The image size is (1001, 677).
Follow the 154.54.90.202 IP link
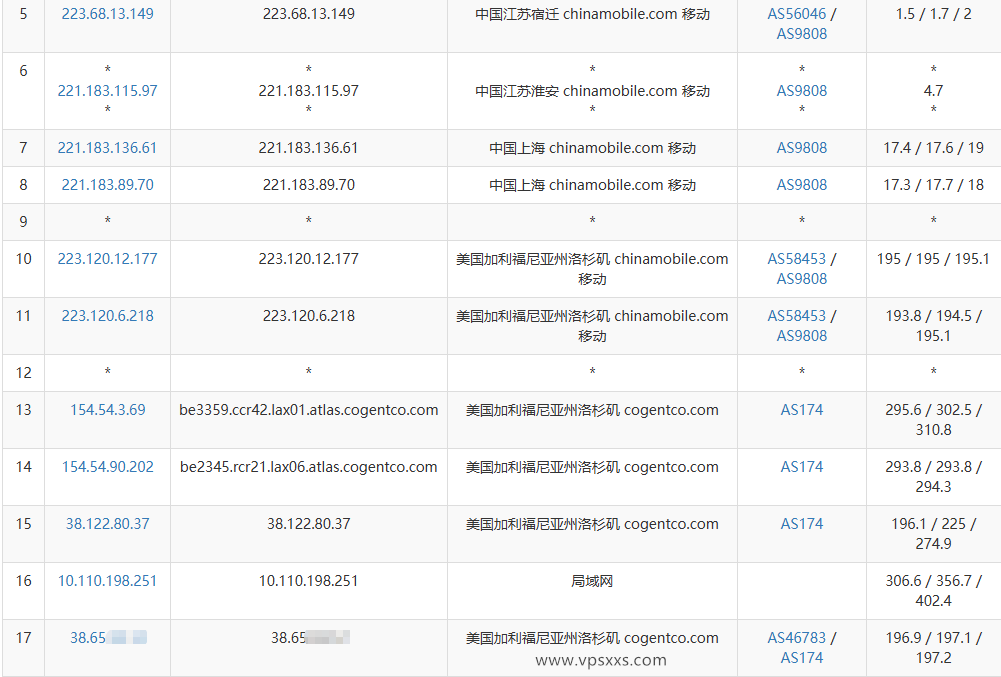tap(107, 466)
